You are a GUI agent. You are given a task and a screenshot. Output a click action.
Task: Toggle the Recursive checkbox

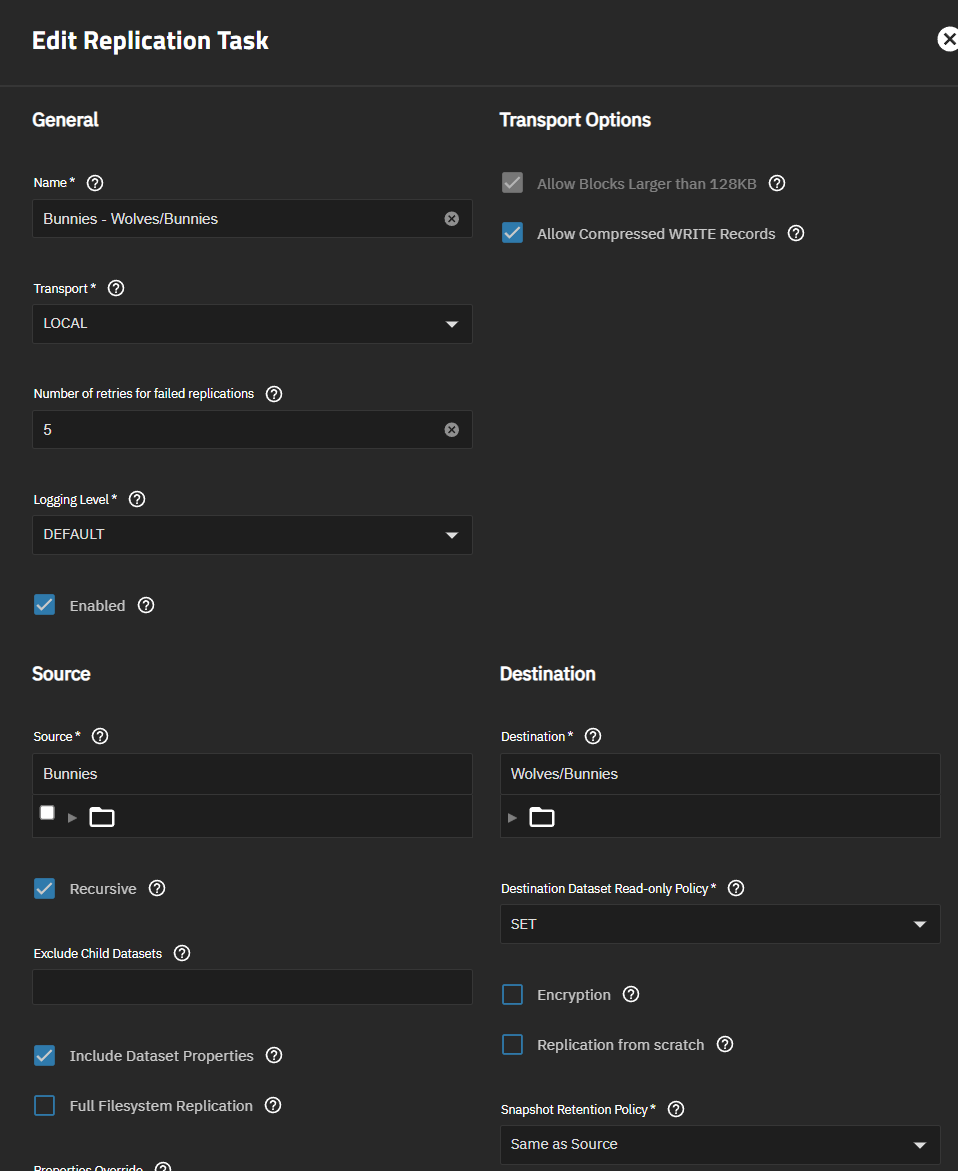tap(45, 888)
